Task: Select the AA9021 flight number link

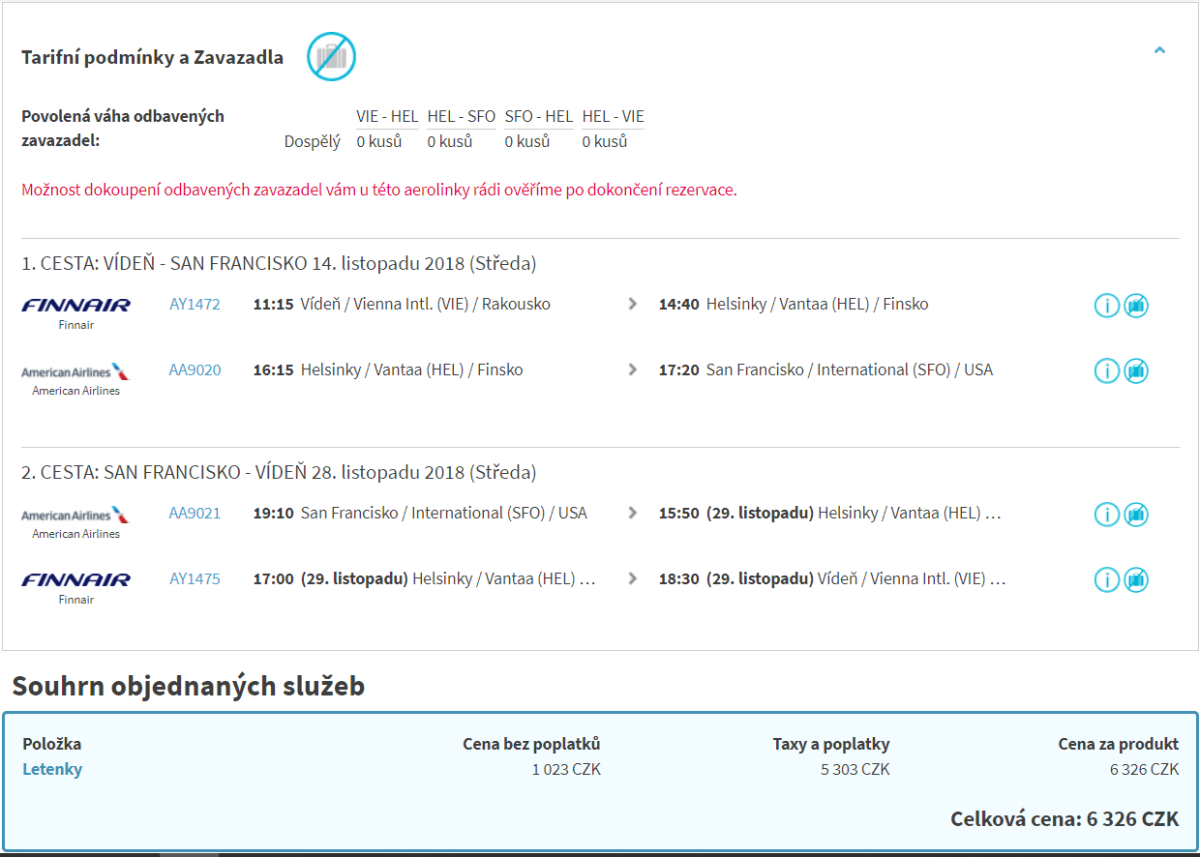Action: pyautogui.click(x=194, y=513)
